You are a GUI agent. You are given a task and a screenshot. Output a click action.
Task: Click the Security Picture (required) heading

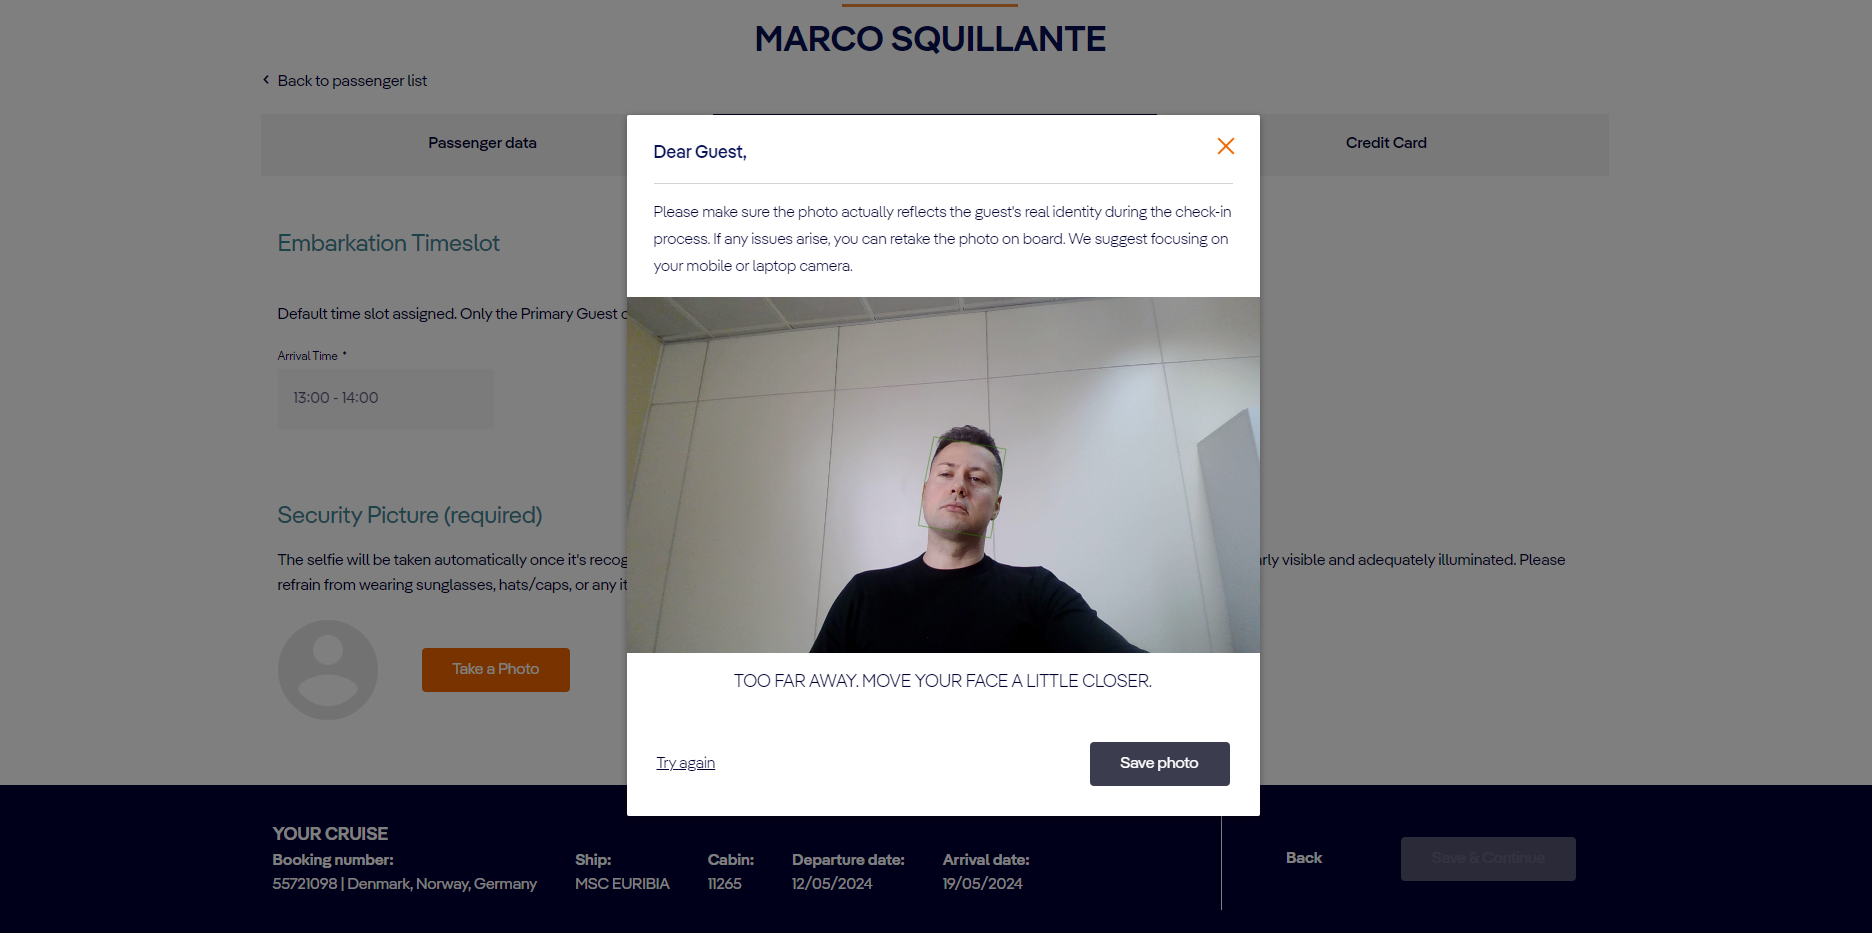click(x=410, y=515)
